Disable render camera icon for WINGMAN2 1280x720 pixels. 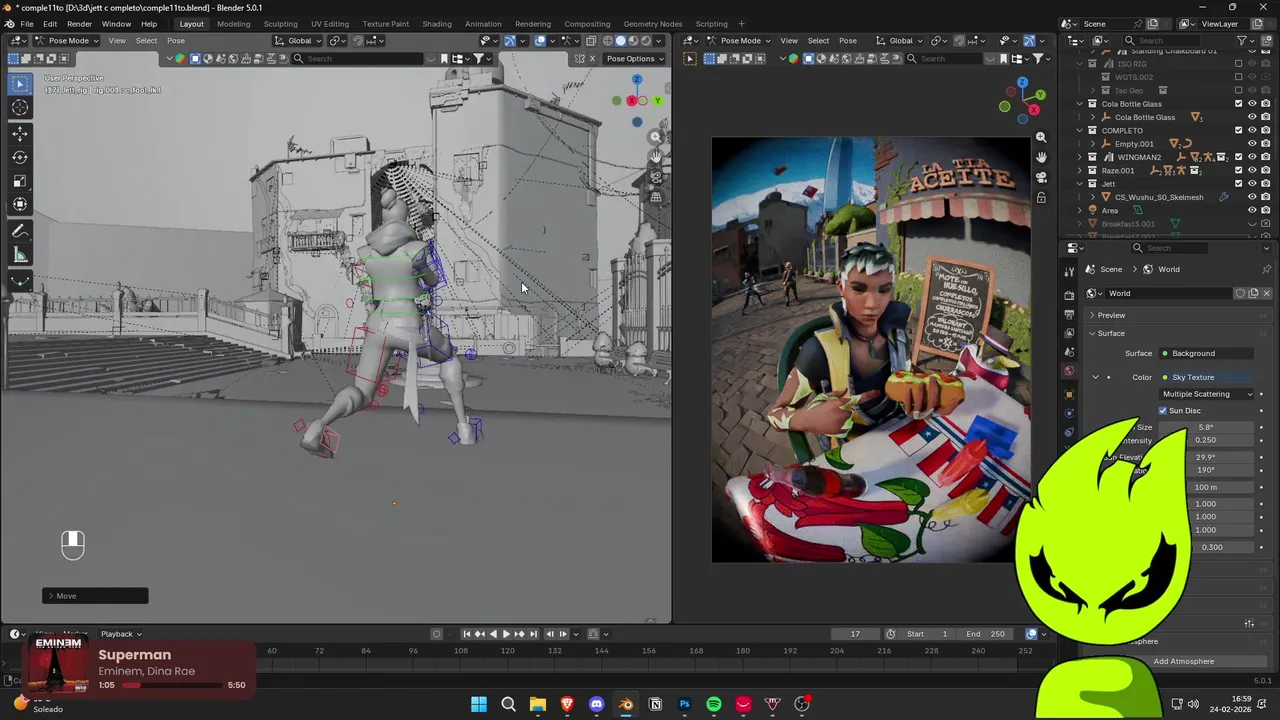pyautogui.click(x=1265, y=157)
